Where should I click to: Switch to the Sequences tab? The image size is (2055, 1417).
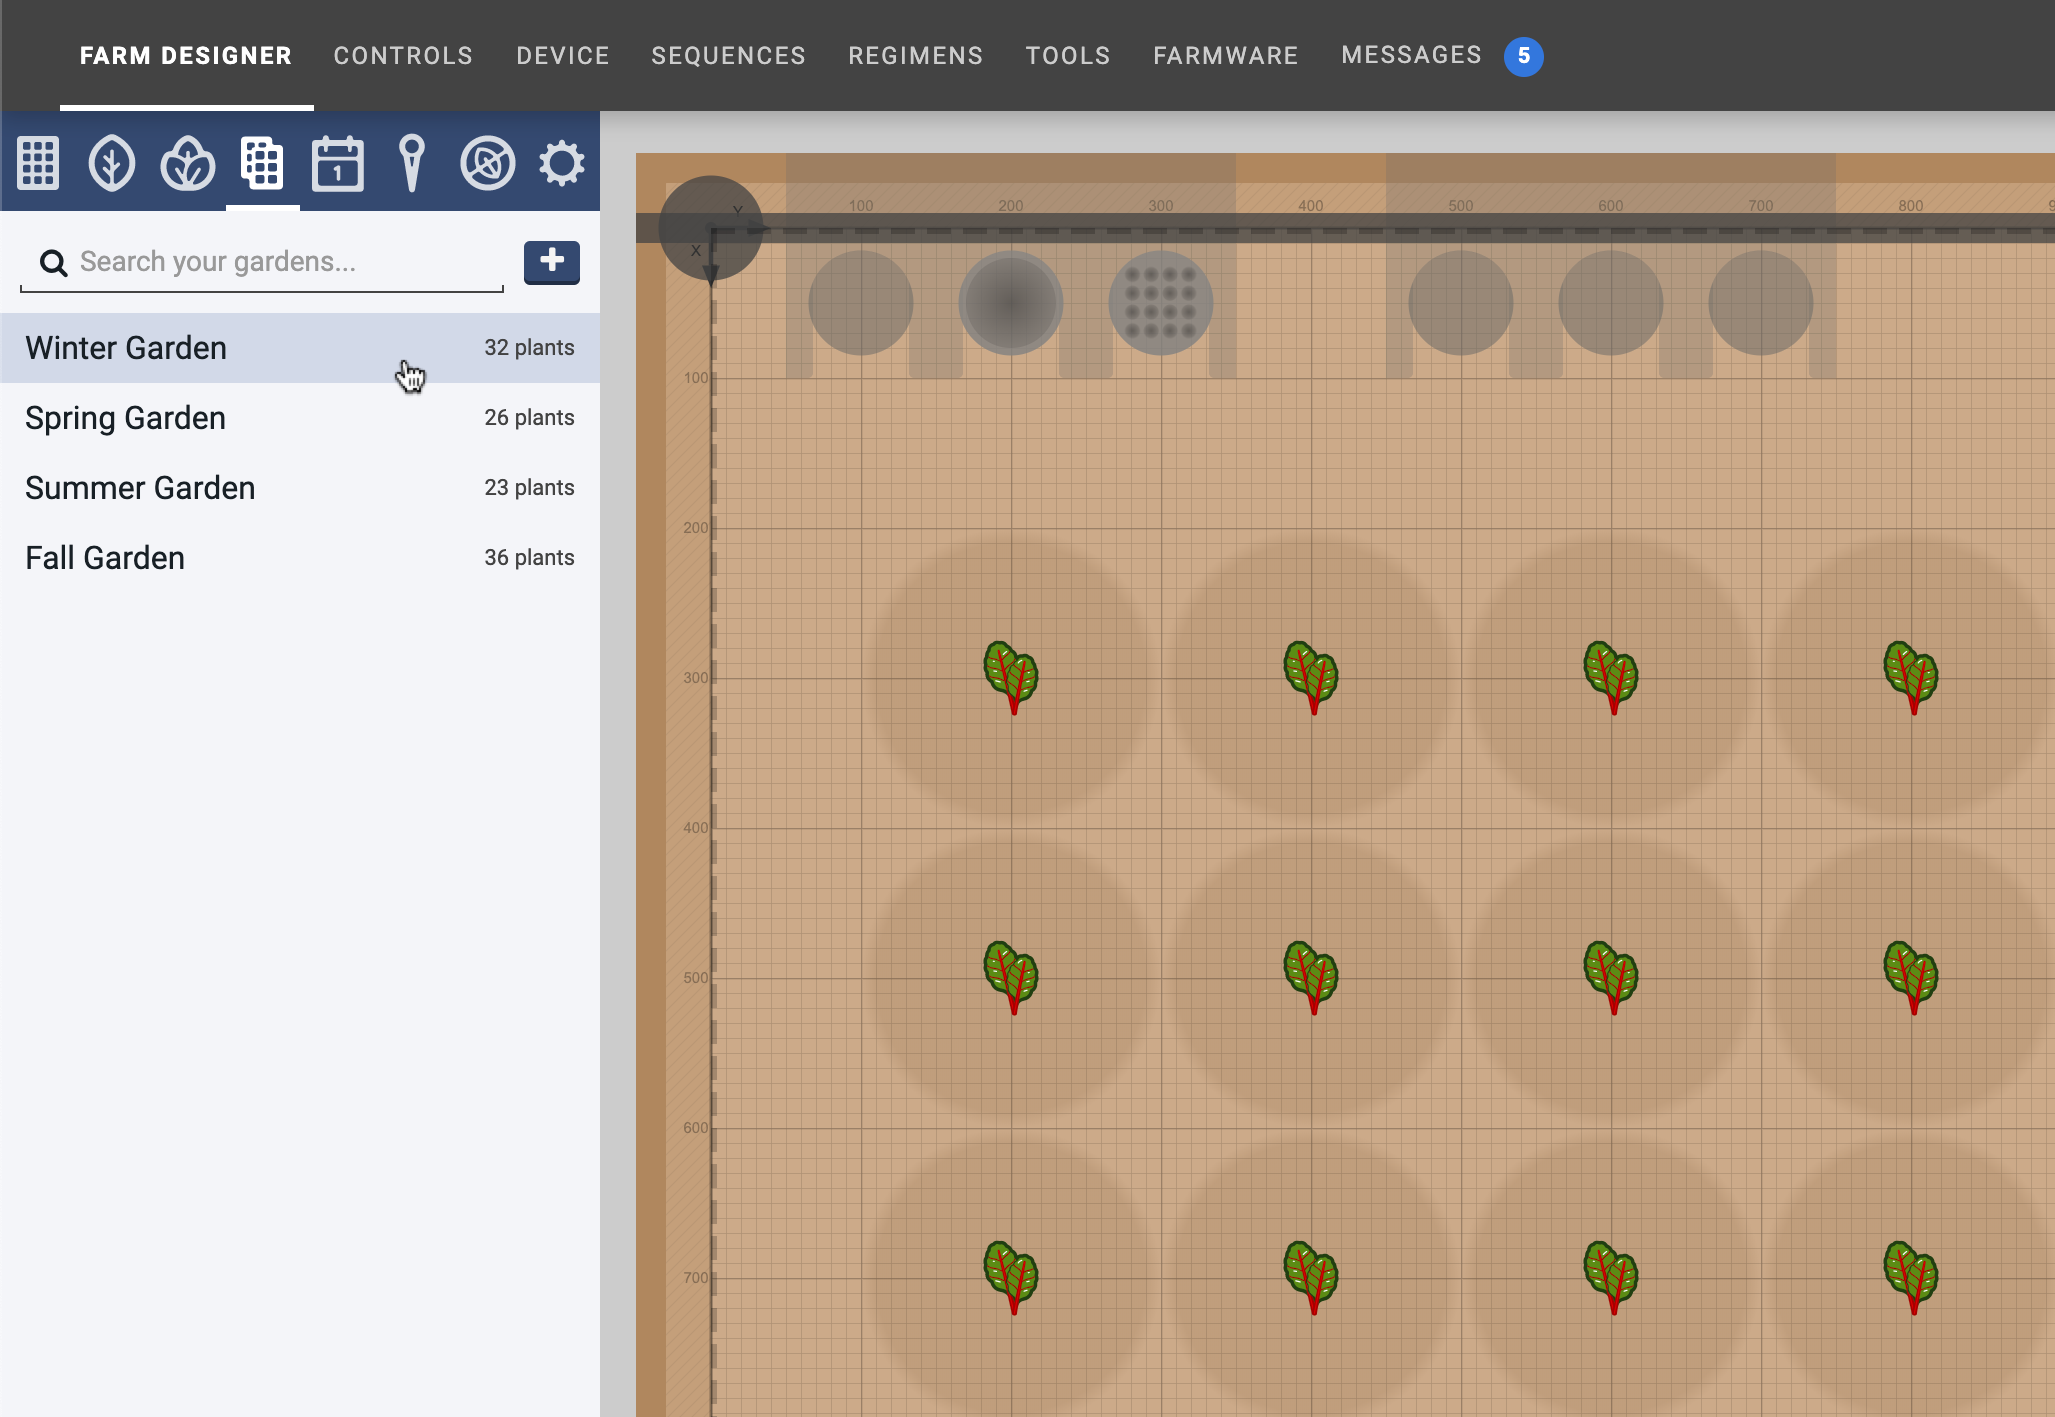[728, 56]
